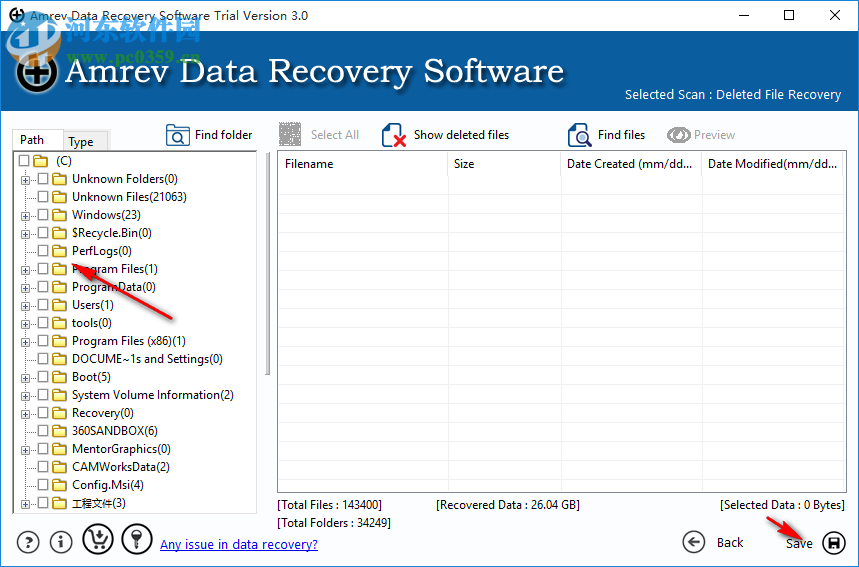
Task: Select the DOCUME~1s and Settings(0) folder
Action: [x=147, y=359]
